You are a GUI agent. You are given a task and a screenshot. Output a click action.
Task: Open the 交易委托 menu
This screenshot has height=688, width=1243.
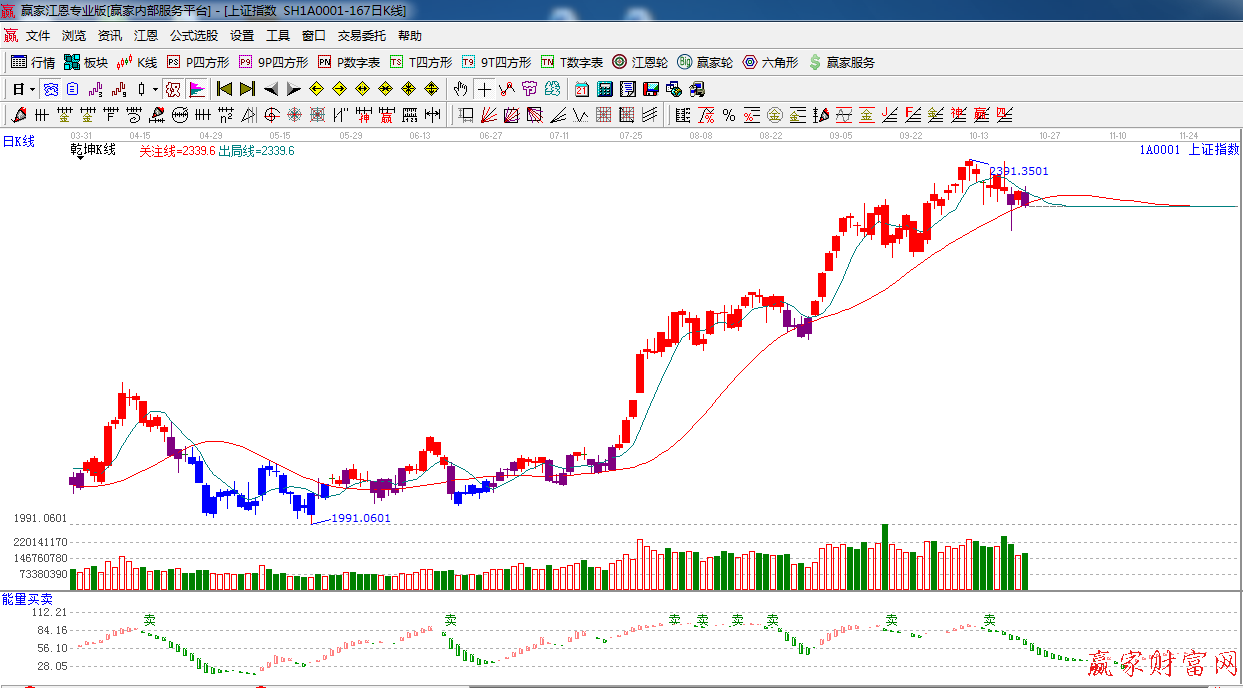pos(361,36)
